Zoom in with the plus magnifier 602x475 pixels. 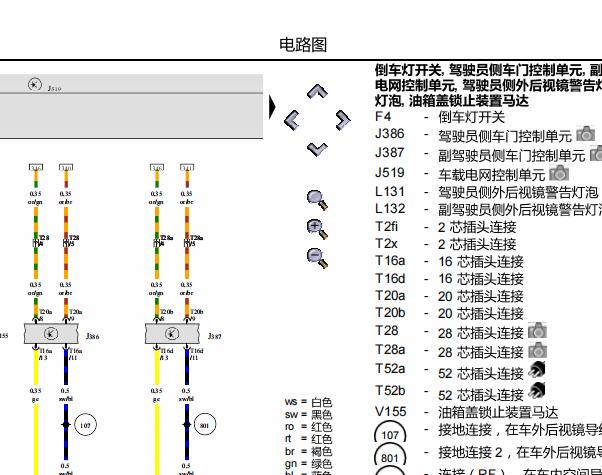point(318,229)
